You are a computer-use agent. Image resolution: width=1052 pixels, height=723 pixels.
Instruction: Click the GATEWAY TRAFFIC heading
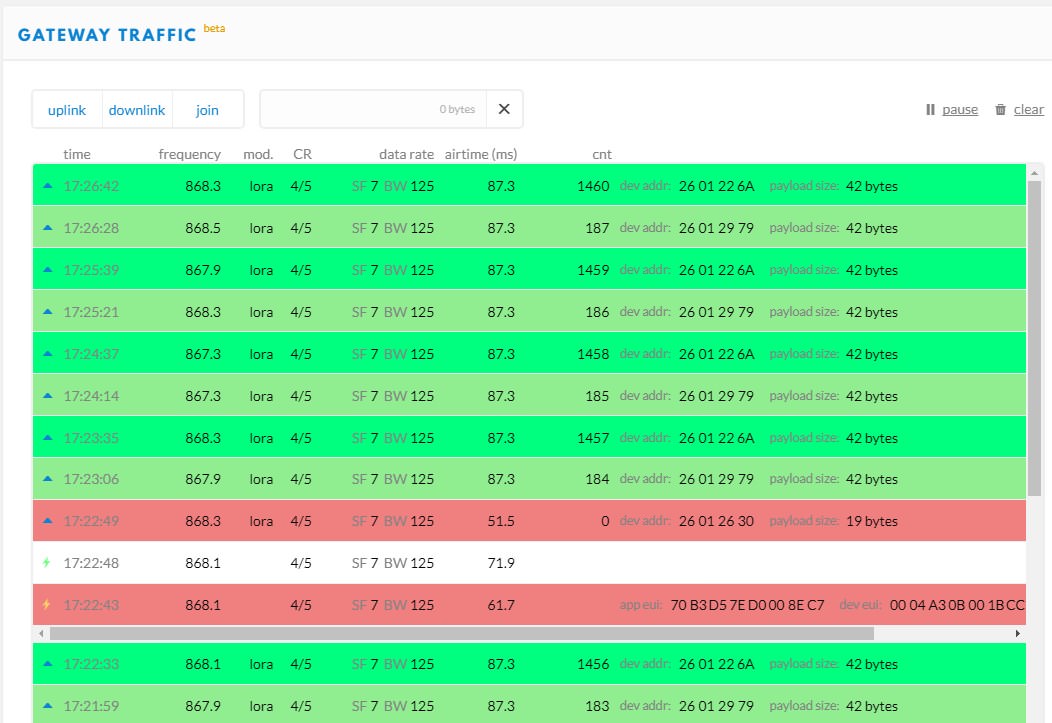[107, 35]
